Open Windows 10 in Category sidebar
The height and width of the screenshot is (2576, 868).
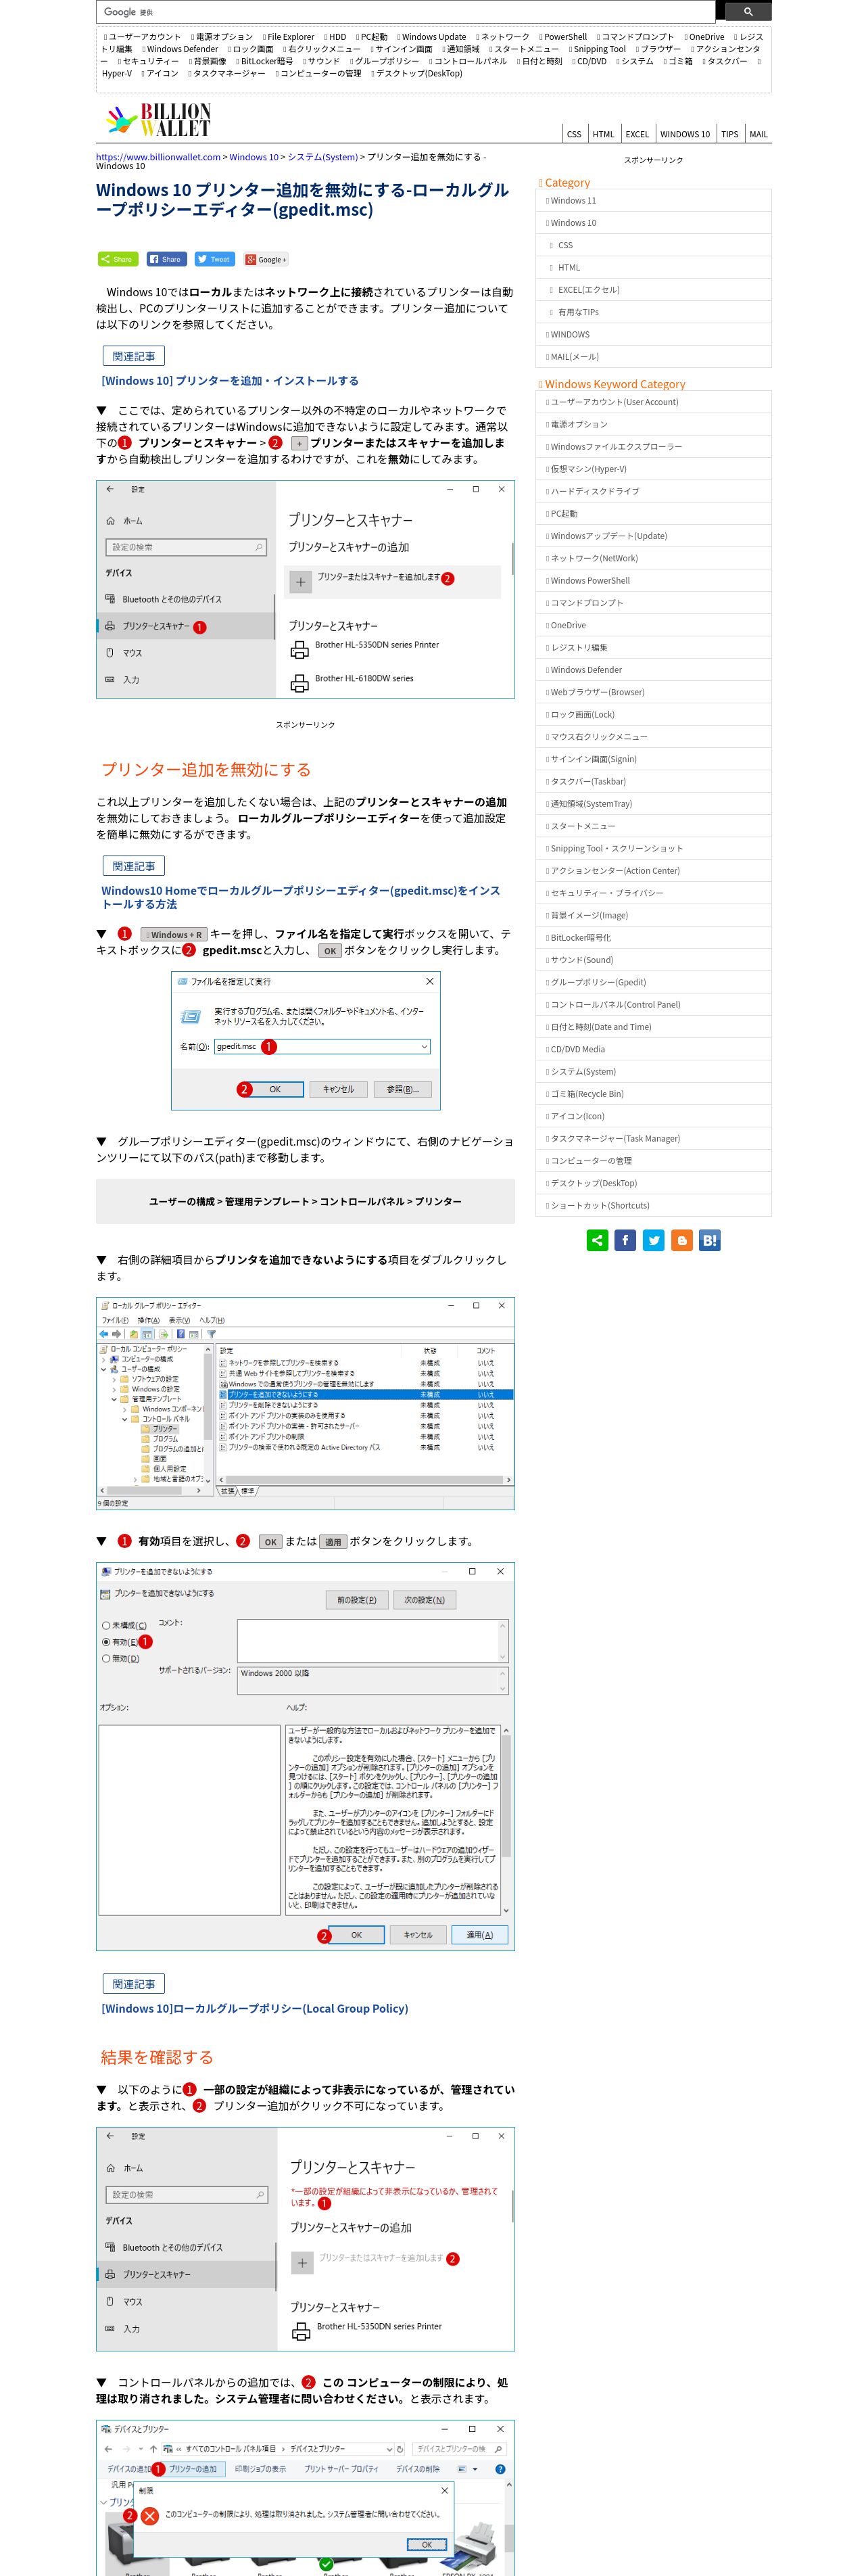pos(653,222)
